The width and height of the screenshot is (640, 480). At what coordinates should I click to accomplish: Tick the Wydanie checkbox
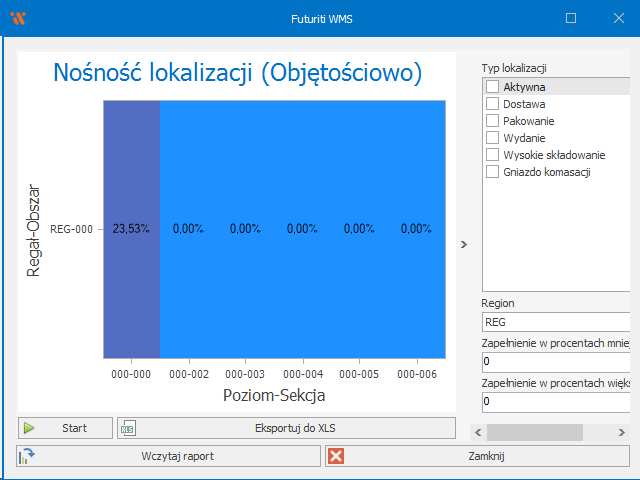pyautogui.click(x=492, y=138)
